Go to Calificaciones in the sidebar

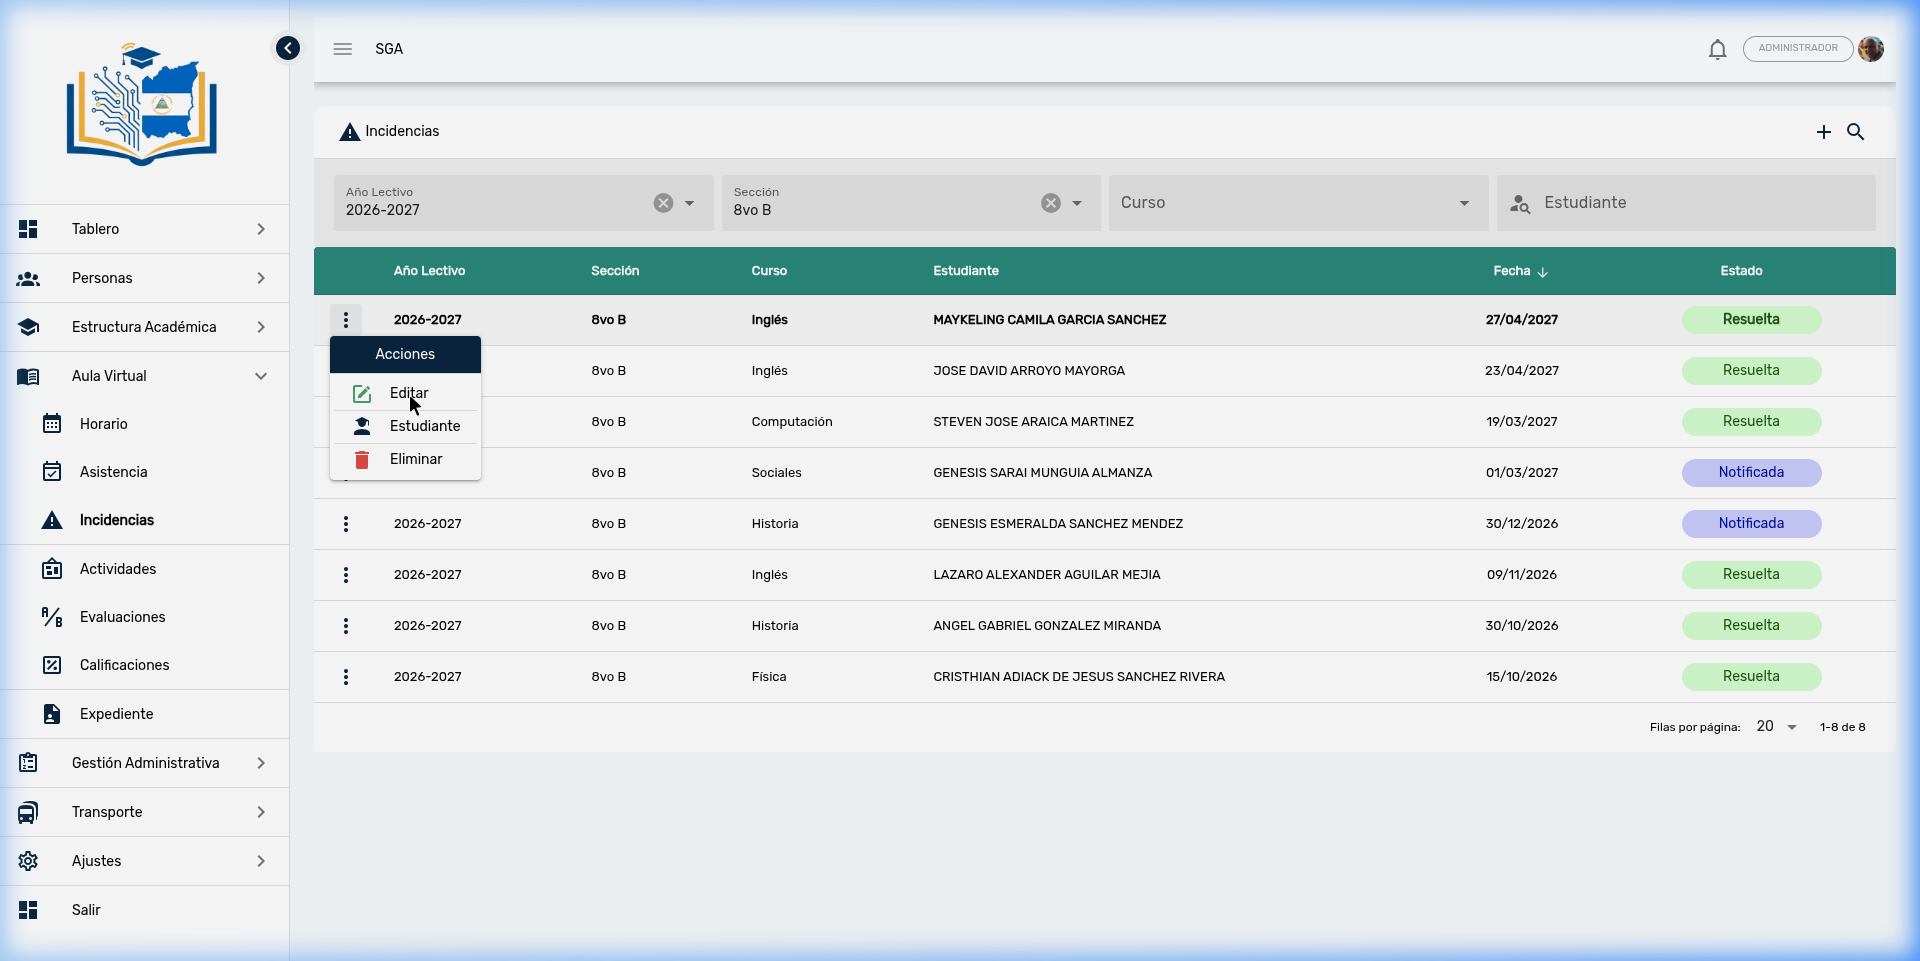(124, 665)
